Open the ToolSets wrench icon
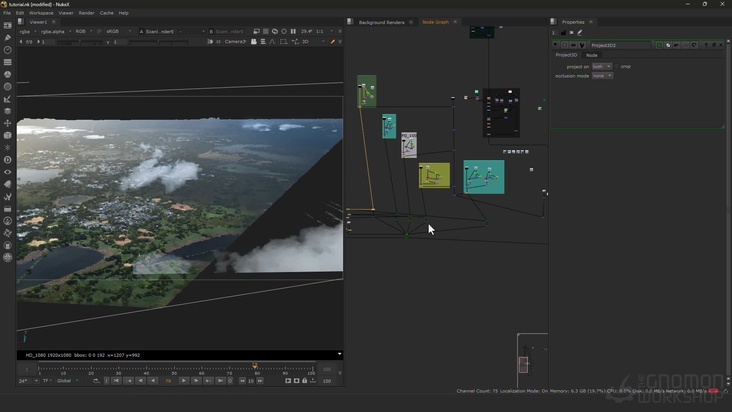The width and height of the screenshot is (732, 412). (x=7, y=196)
